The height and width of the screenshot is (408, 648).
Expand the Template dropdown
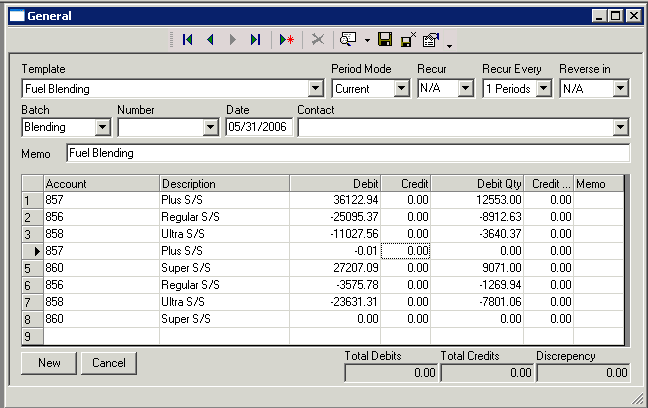(316, 88)
